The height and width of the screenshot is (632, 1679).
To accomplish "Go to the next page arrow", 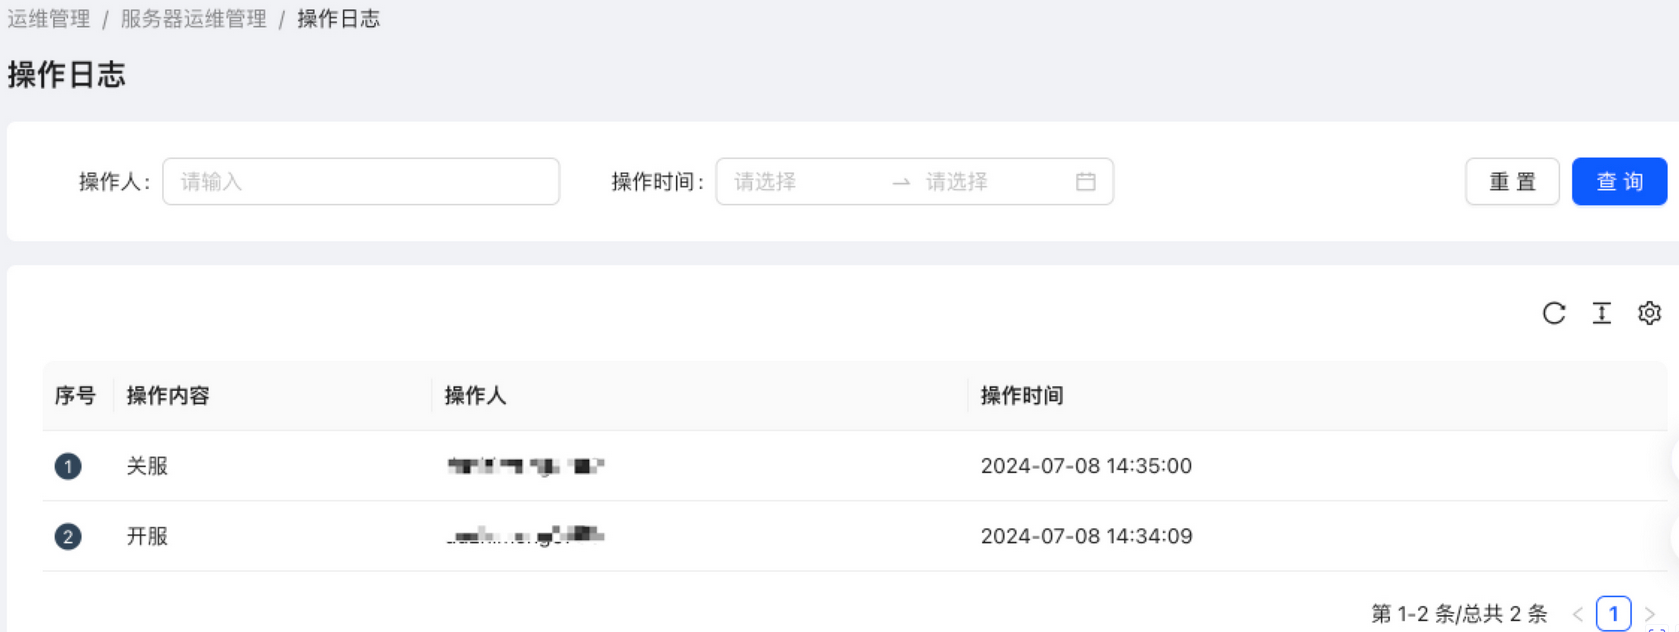I will pos(1649,614).
